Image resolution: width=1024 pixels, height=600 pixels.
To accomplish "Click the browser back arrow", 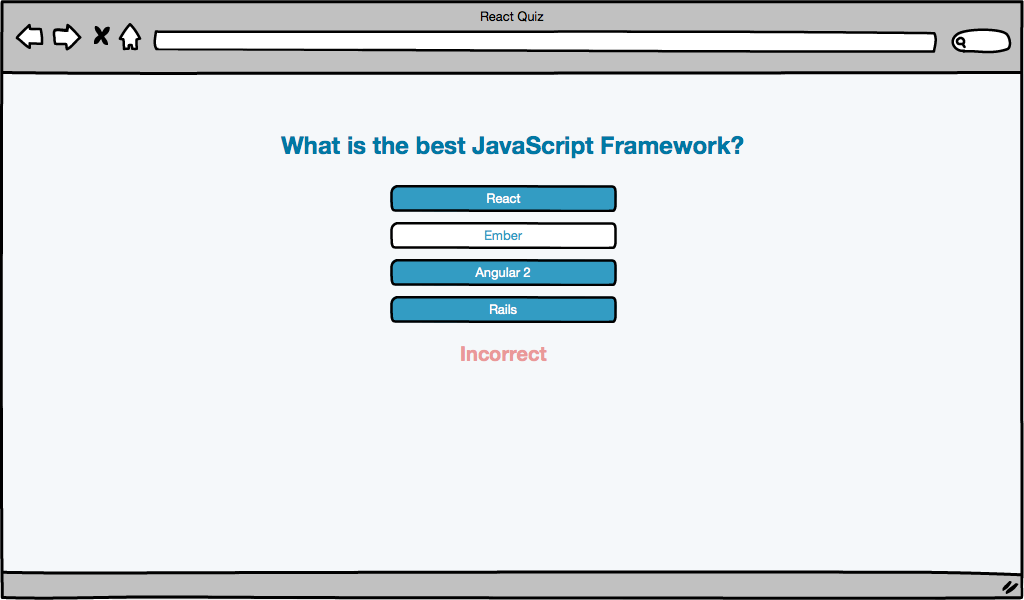I will pos(29,37).
